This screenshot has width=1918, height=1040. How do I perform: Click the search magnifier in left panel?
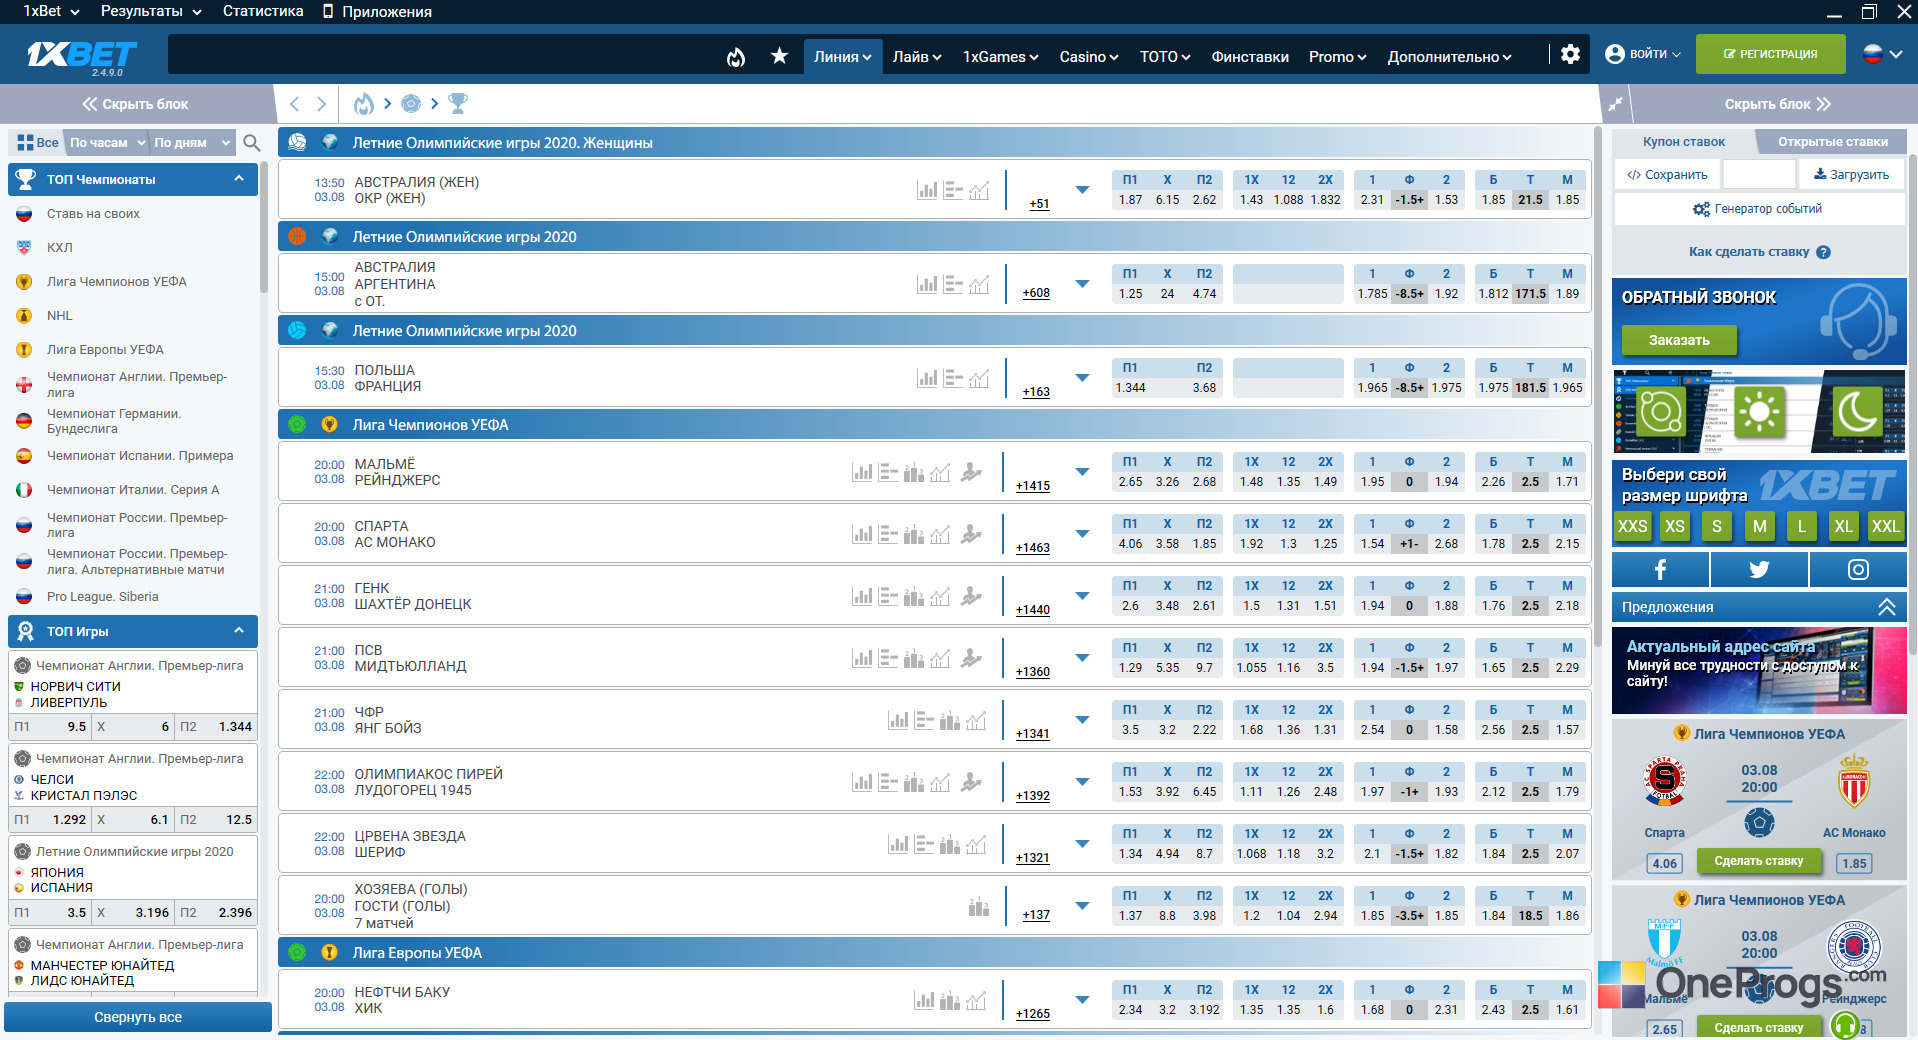(x=252, y=143)
